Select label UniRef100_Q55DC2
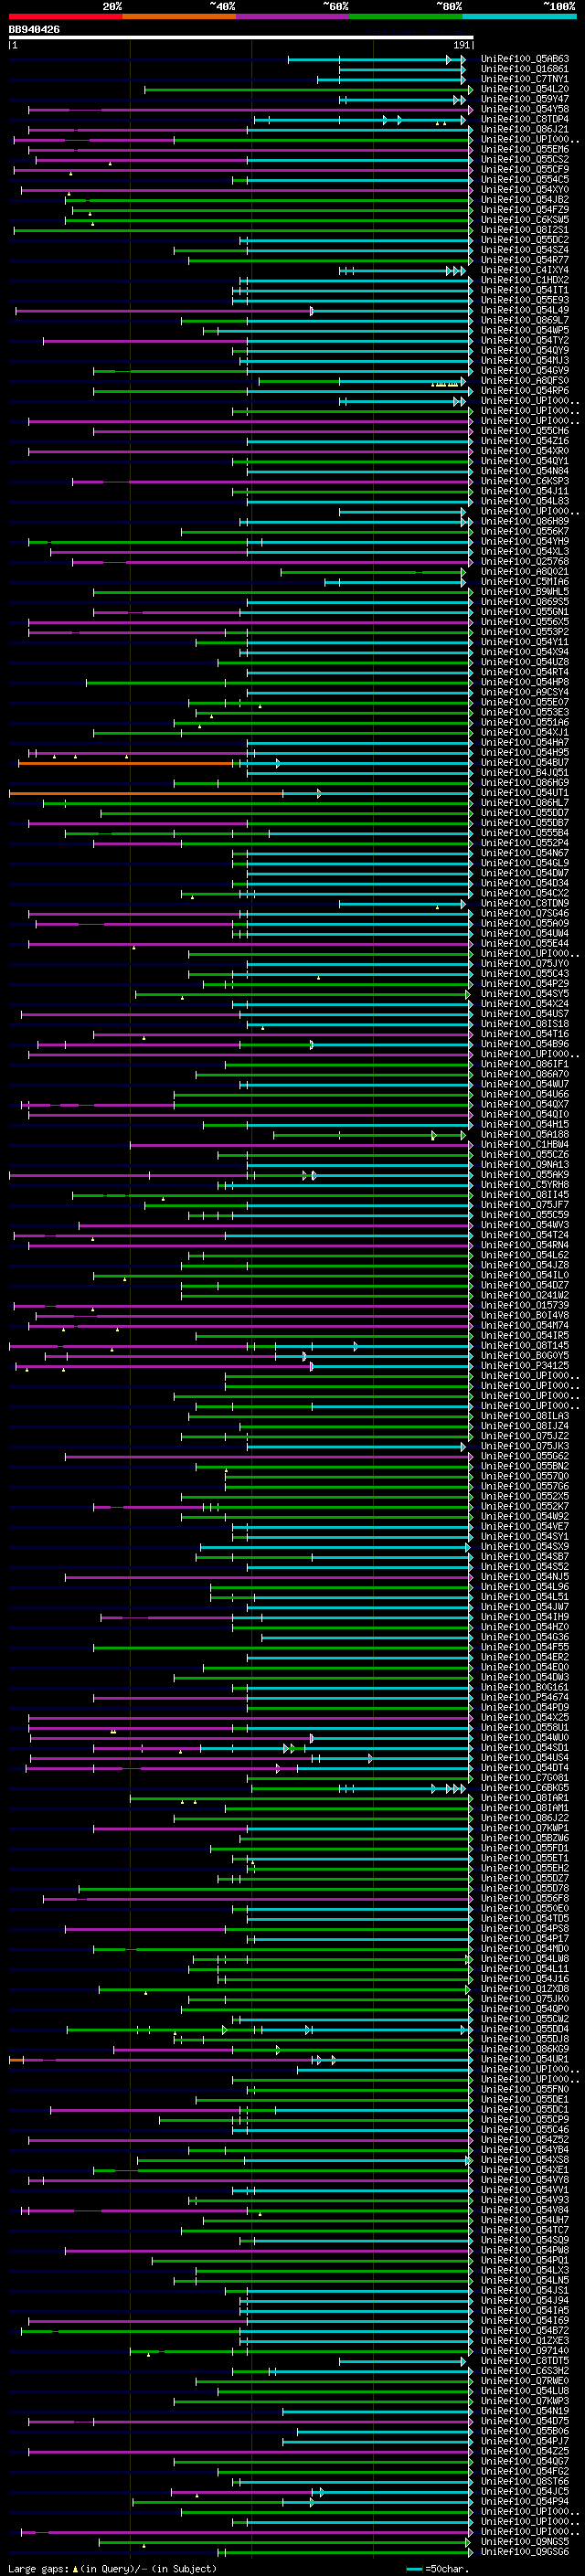Image resolution: width=585 pixels, height=2576 pixels. pos(525,240)
